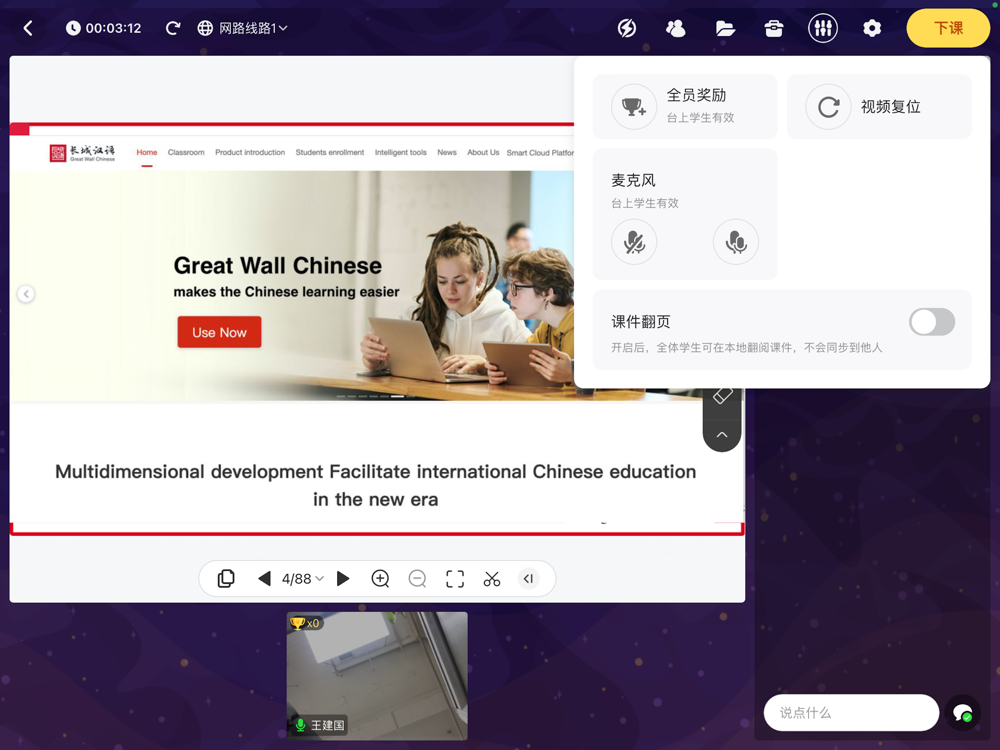
Task: Open the network line 网路线路1 dropdown
Action: click(x=243, y=28)
